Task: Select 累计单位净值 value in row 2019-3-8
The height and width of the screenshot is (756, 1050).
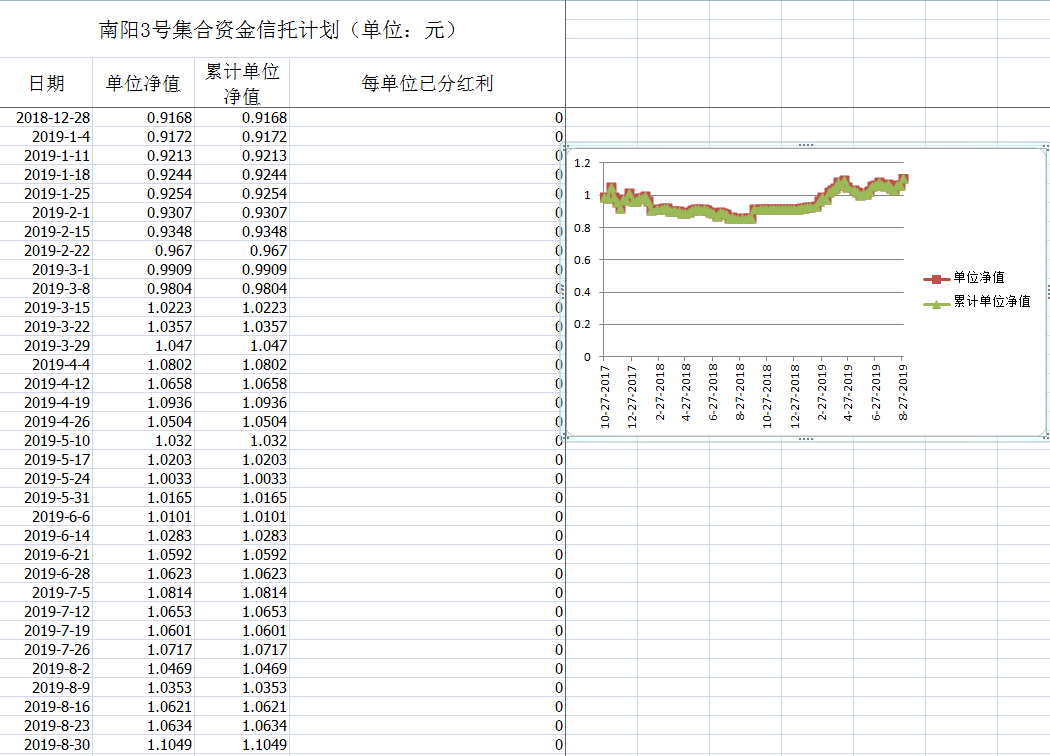Action: (x=242, y=289)
